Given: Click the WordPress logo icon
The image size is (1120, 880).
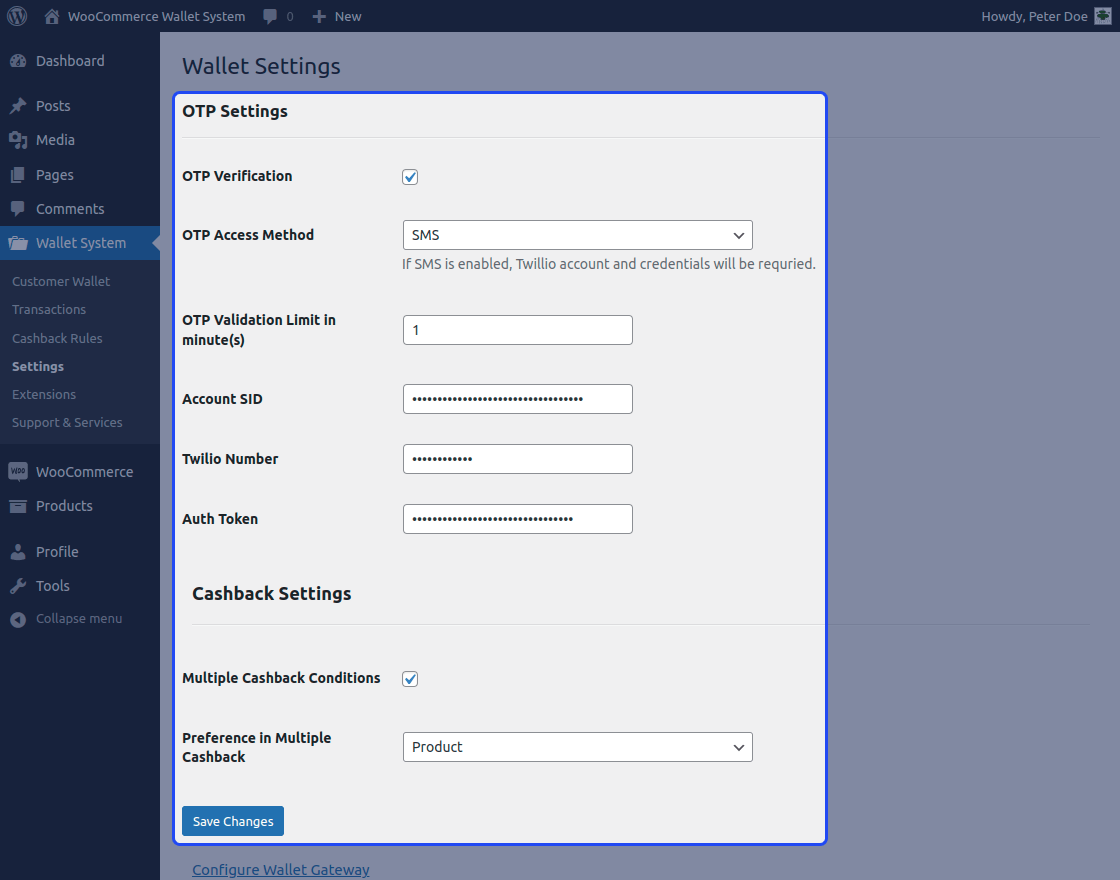Looking at the screenshot, I should coord(17,16).
